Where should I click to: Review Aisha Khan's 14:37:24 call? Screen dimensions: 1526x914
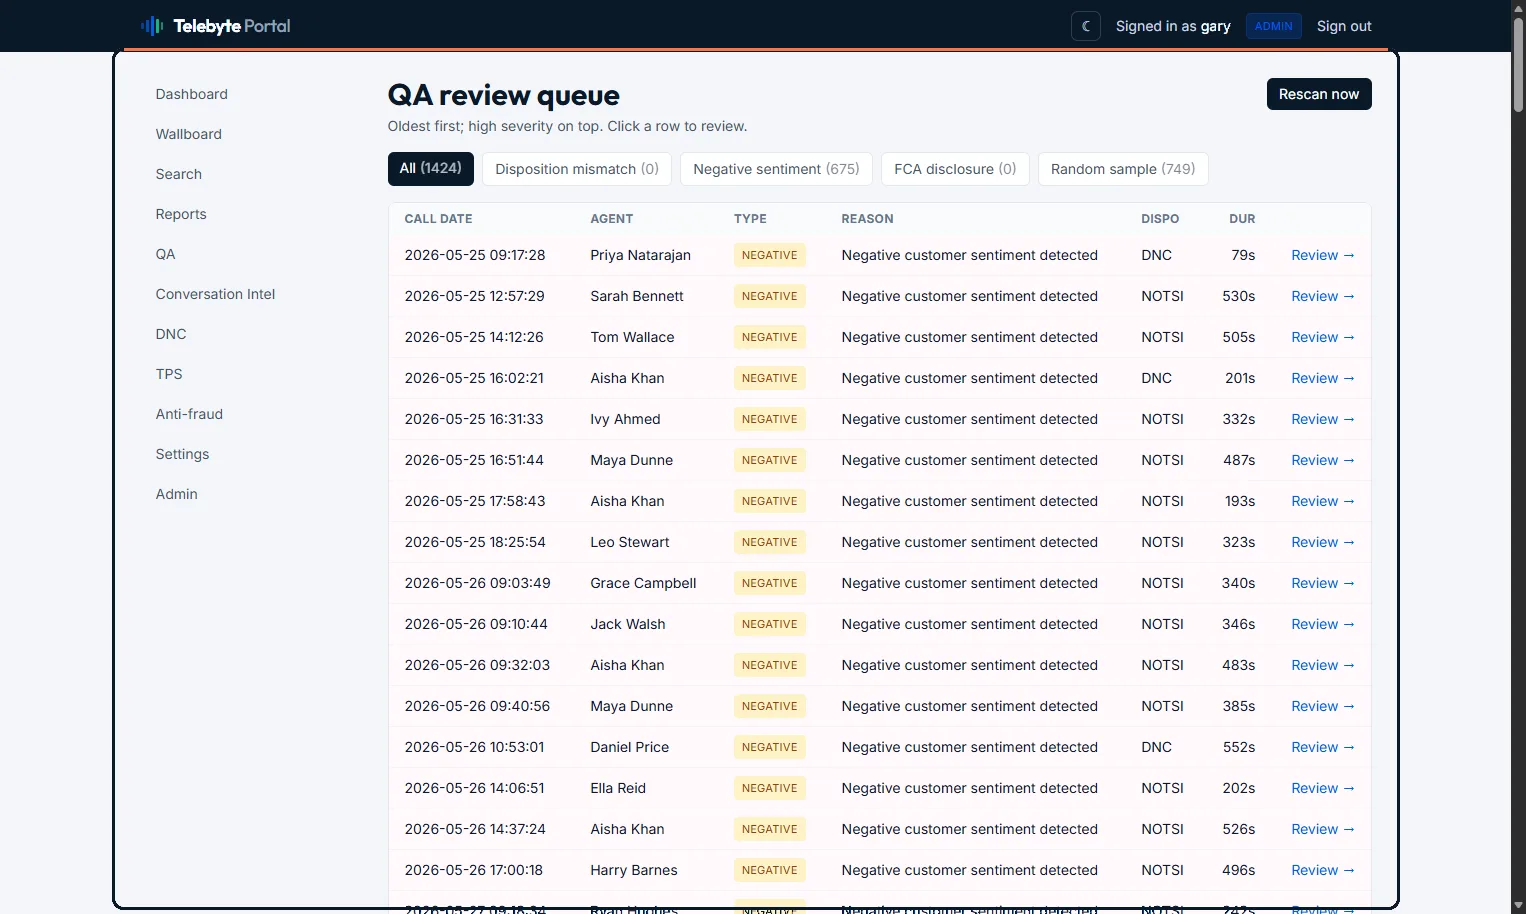[x=1323, y=829]
